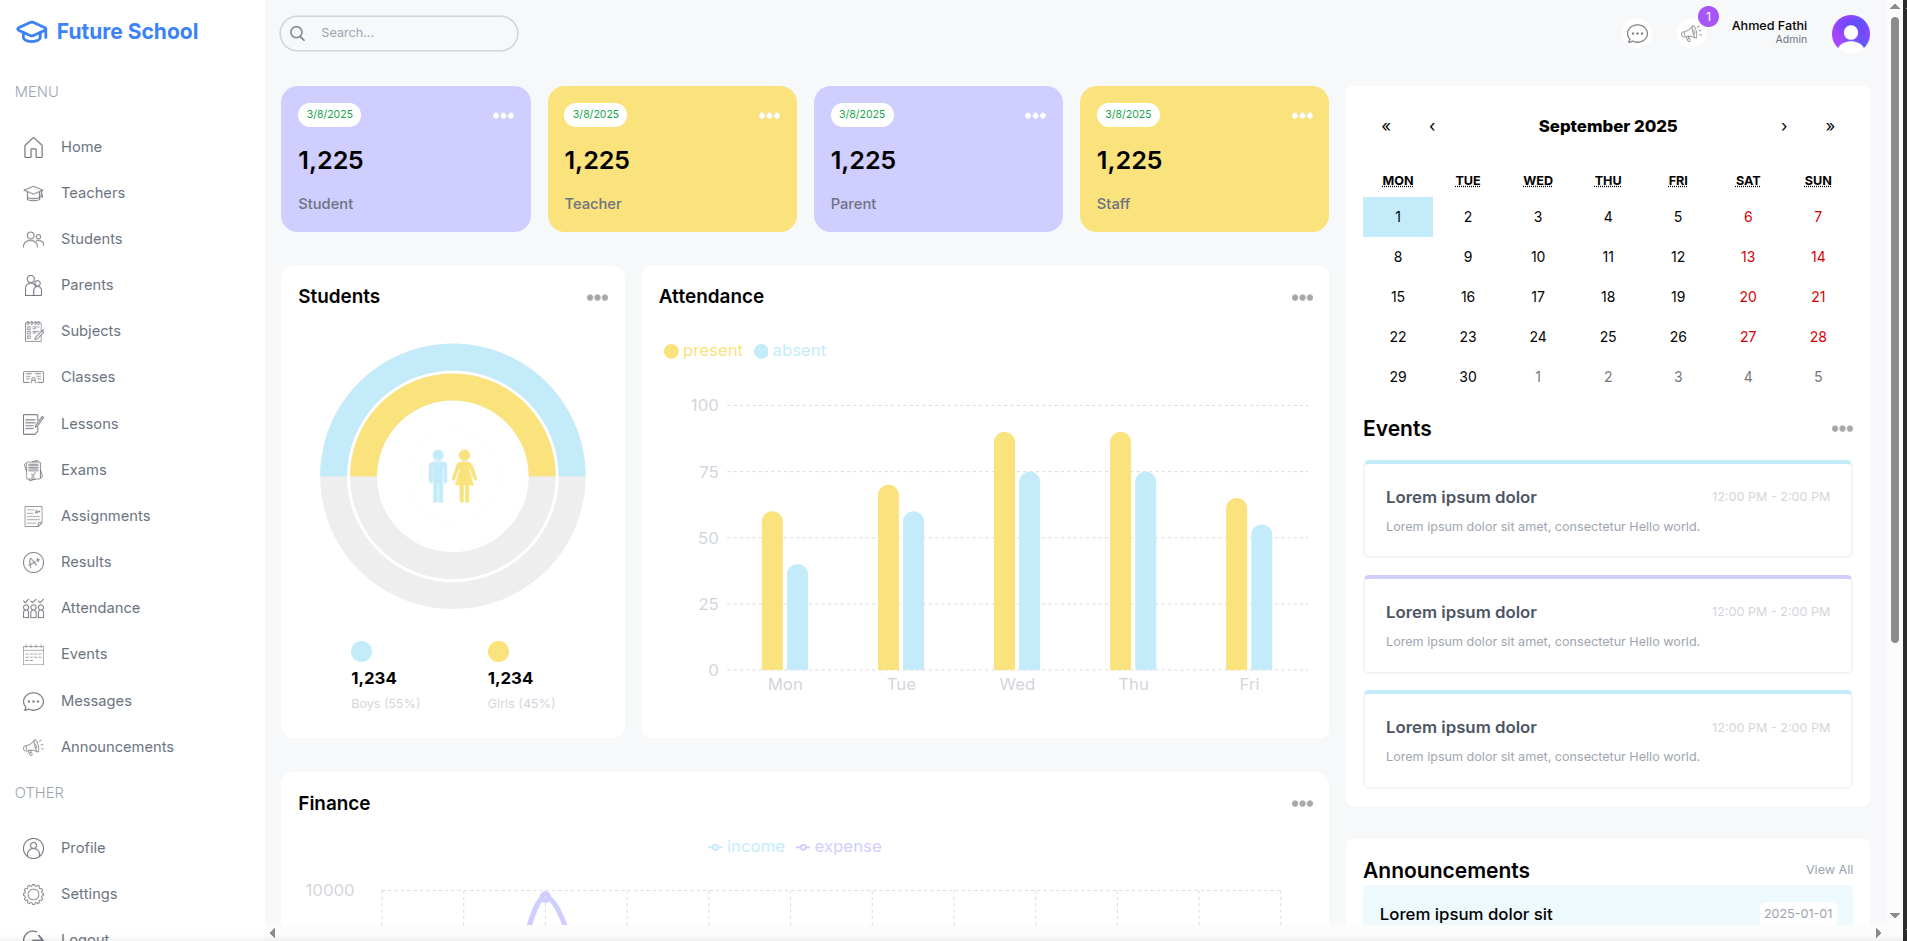Go to the Subjects menu item

tap(90, 331)
